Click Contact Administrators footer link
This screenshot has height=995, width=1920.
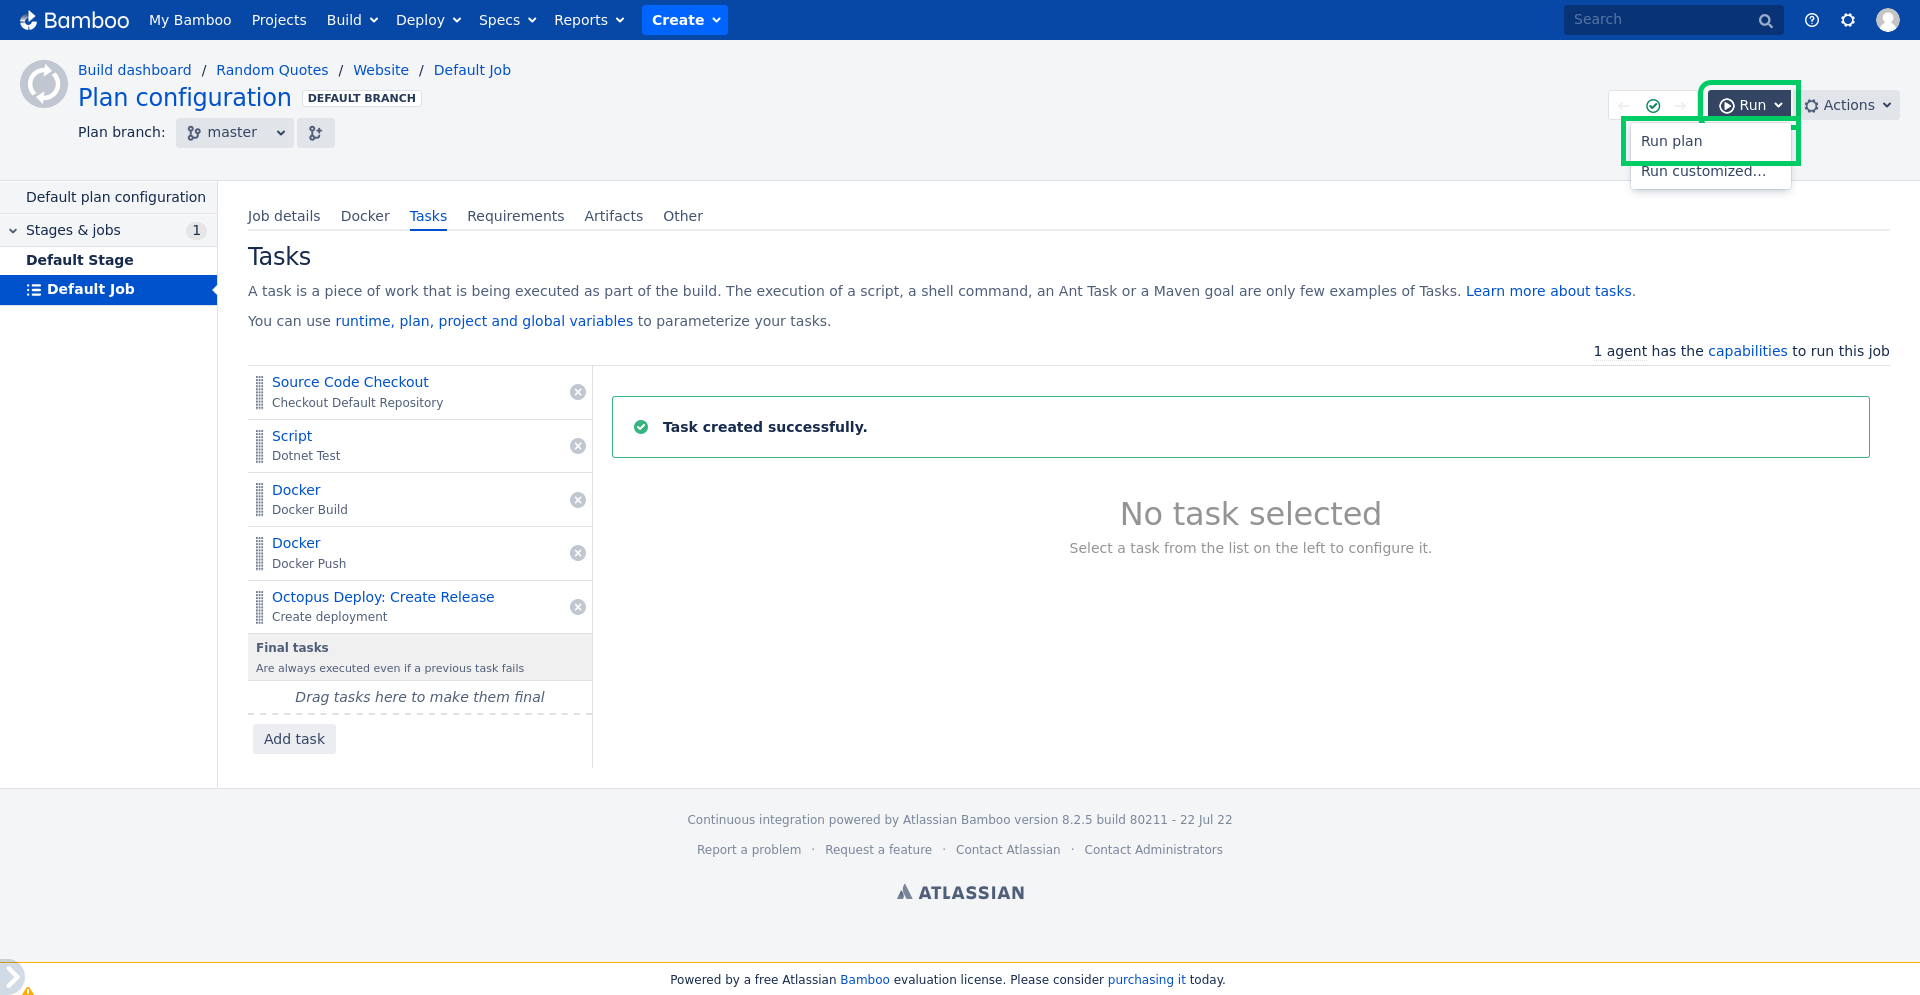pos(1153,850)
